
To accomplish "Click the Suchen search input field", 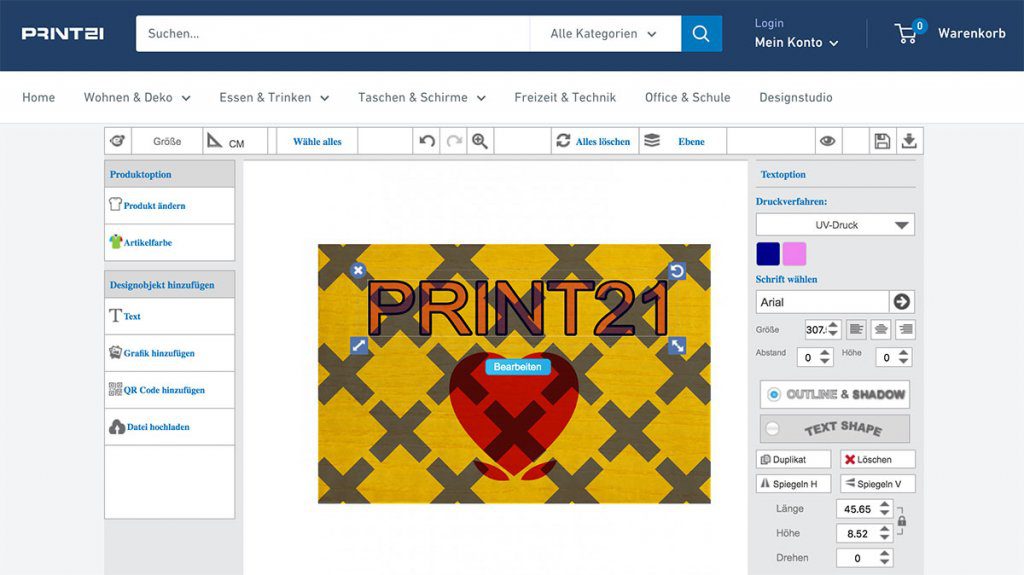I will click(333, 34).
